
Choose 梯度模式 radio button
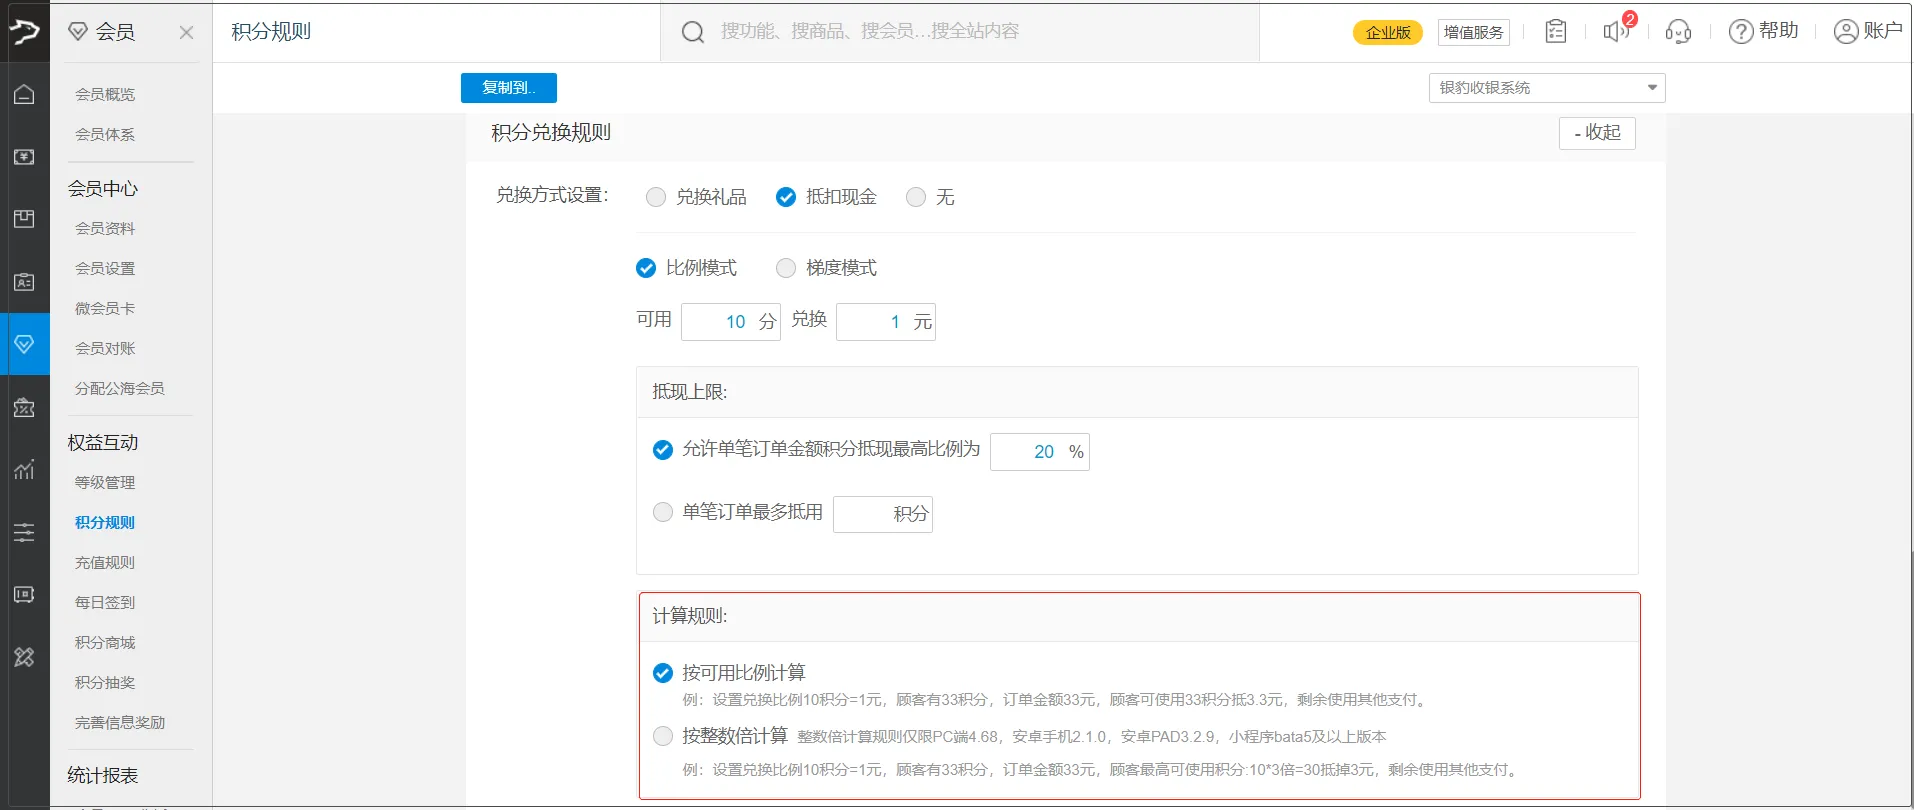pyautogui.click(x=786, y=268)
